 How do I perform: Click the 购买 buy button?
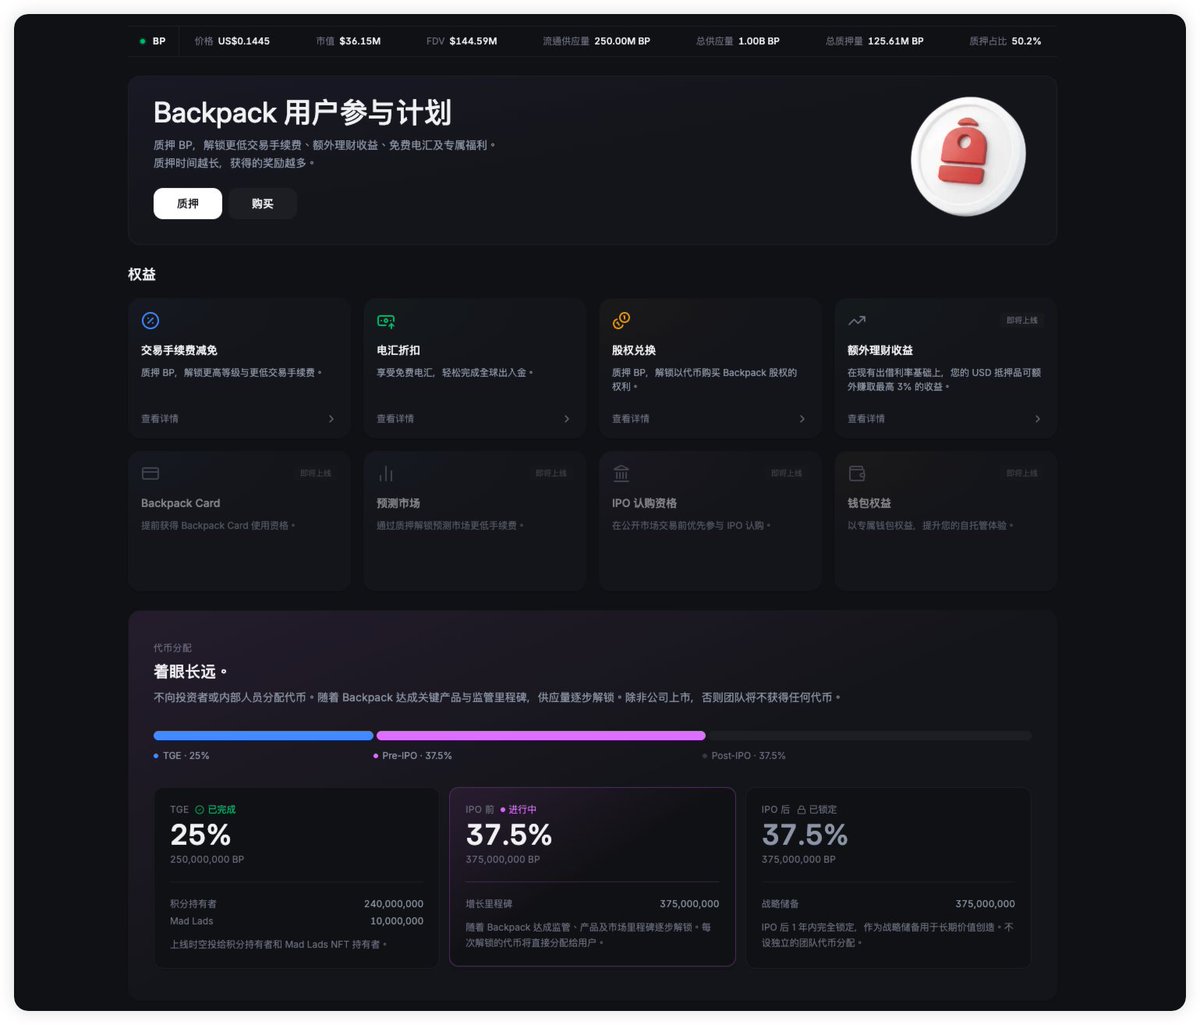click(x=262, y=203)
